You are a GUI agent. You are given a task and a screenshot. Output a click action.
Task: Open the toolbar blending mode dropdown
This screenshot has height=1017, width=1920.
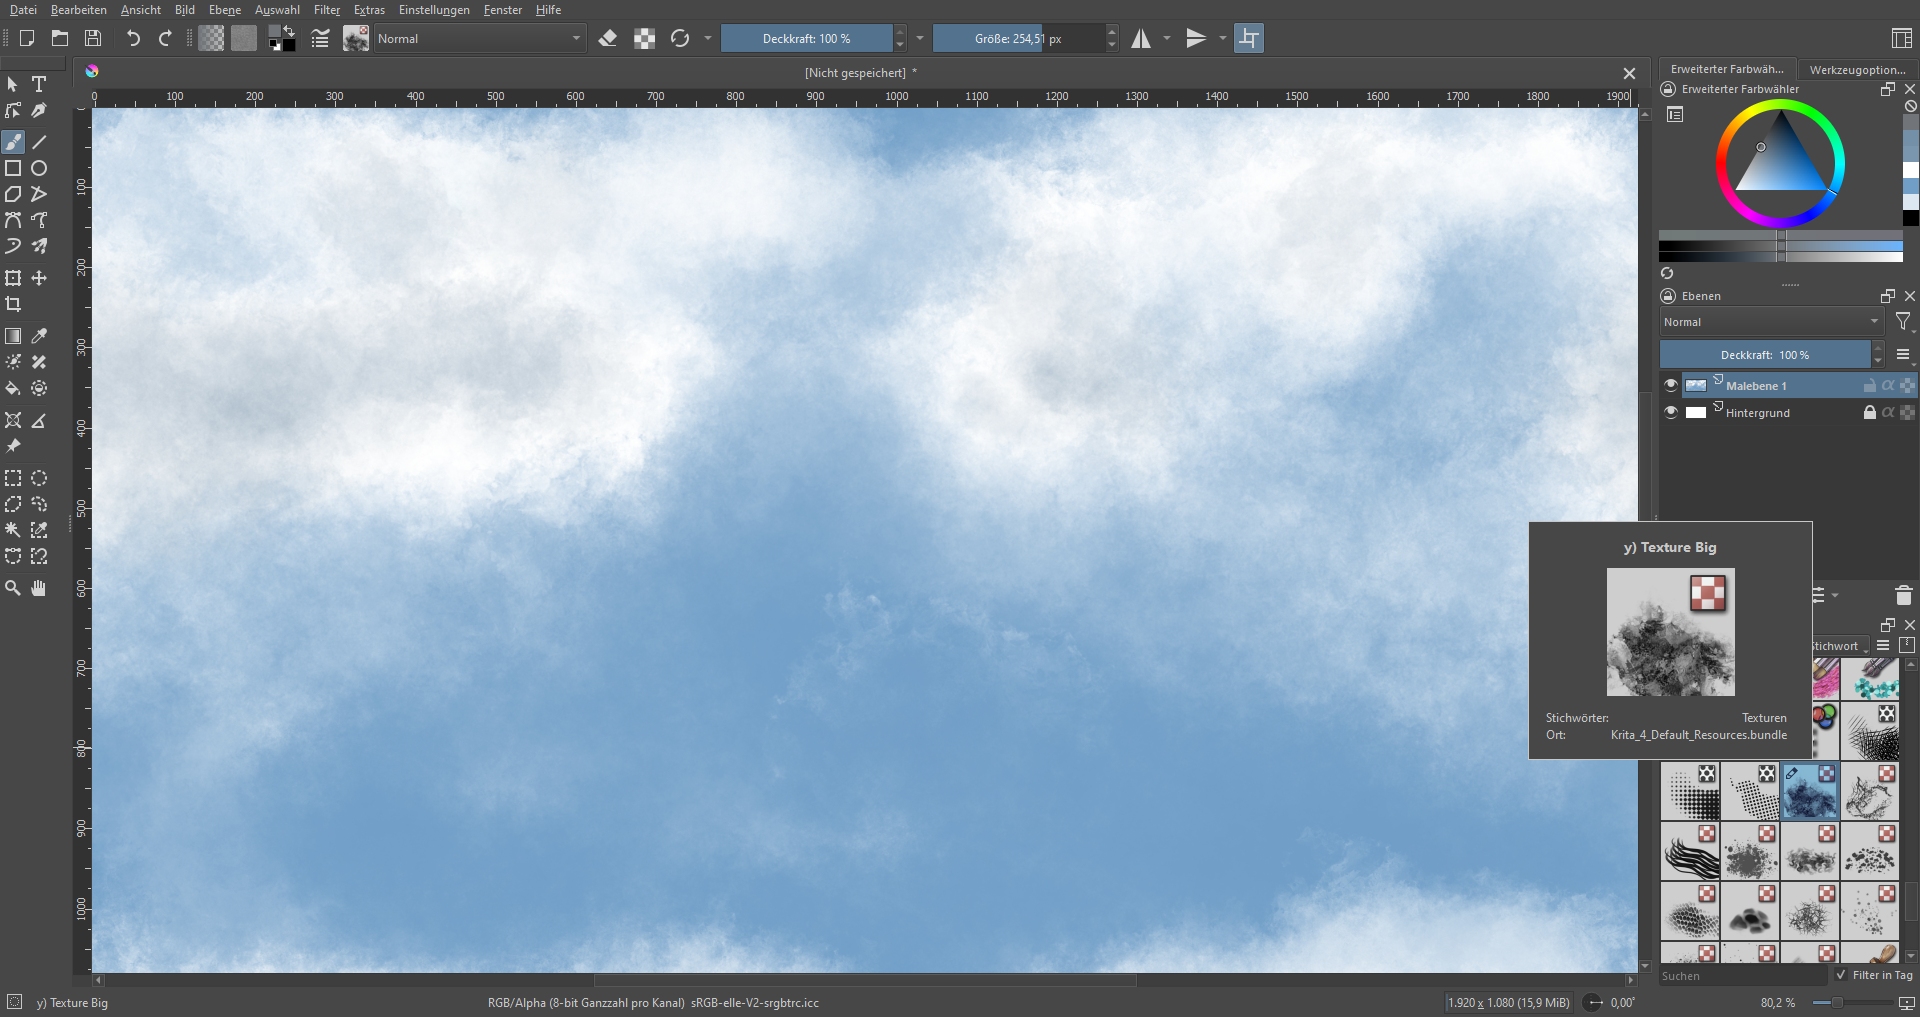tap(480, 38)
